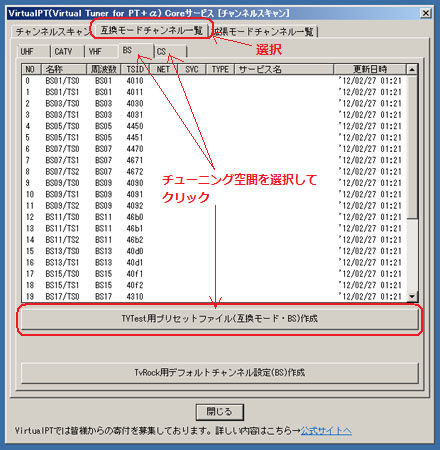Select row BS03/TS0

coord(214,103)
